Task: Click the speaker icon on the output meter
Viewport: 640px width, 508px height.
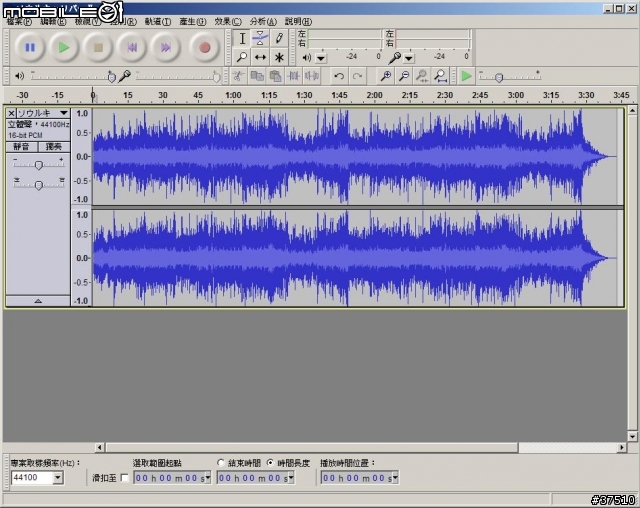Action: [x=307, y=58]
